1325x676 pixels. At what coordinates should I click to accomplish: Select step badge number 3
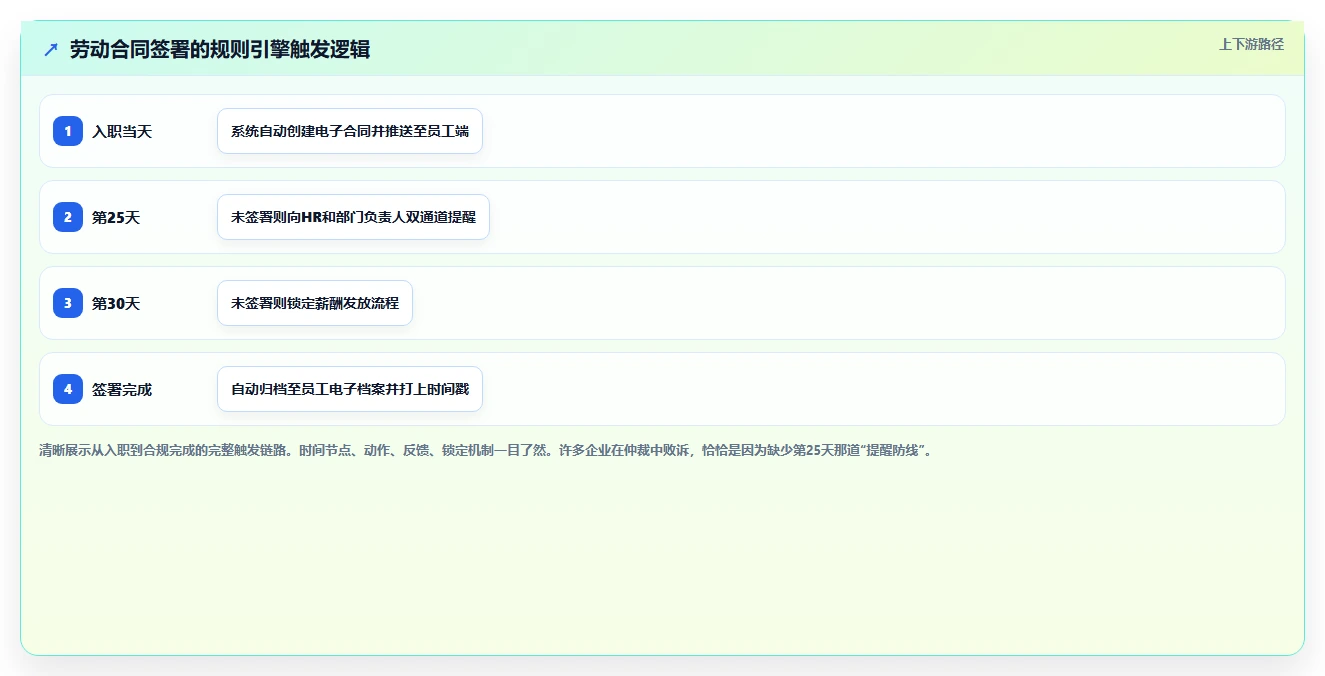pos(68,303)
